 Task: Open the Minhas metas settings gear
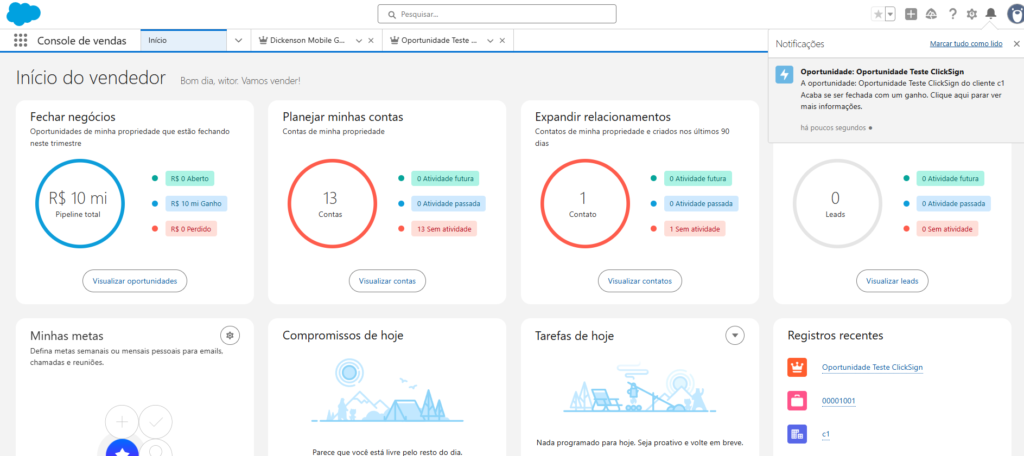click(x=230, y=335)
